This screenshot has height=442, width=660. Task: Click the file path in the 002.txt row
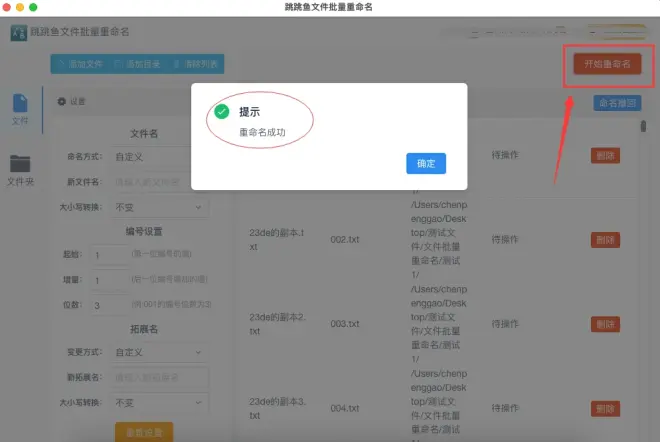[439, 240]
